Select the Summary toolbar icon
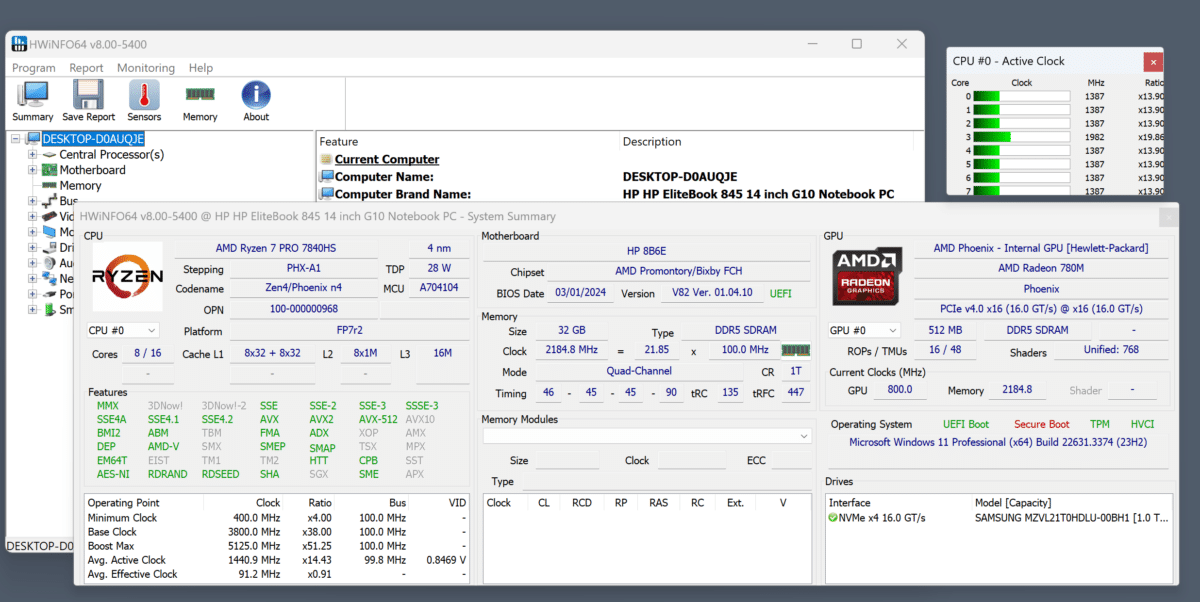 31,98
